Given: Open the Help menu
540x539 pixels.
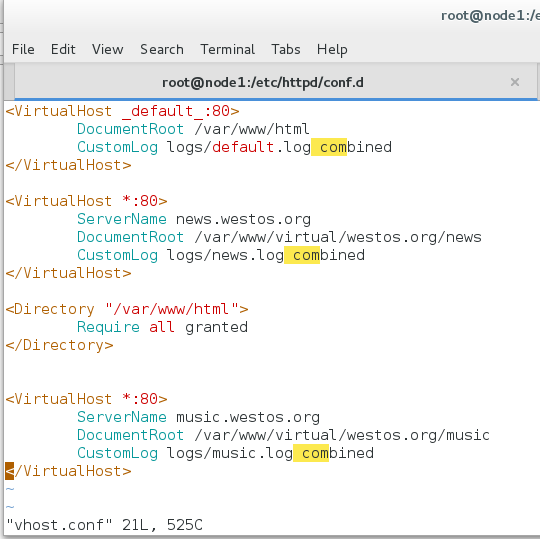Looking at the screenshot, I should click(x=332, y=50).
